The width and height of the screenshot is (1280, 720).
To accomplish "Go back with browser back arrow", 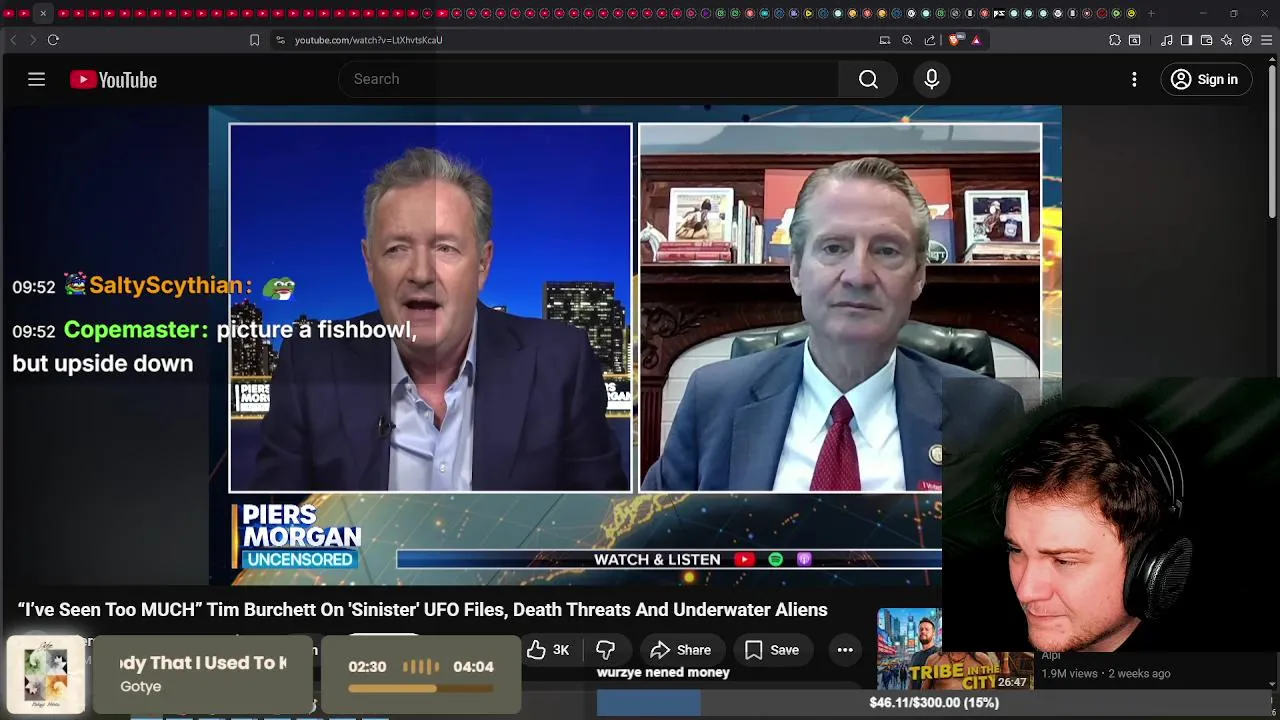I will [x=13, y=40].
